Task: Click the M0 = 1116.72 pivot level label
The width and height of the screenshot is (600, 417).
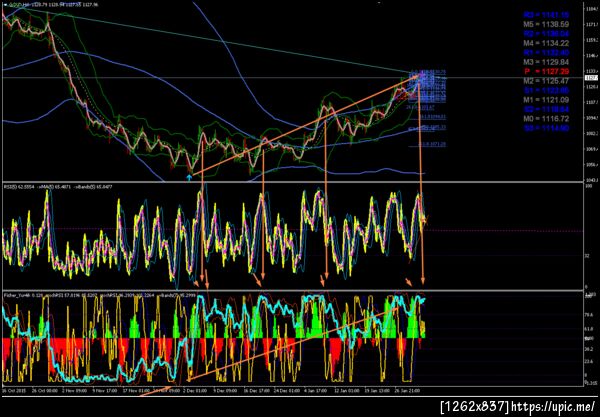Action: click(546, 119)
